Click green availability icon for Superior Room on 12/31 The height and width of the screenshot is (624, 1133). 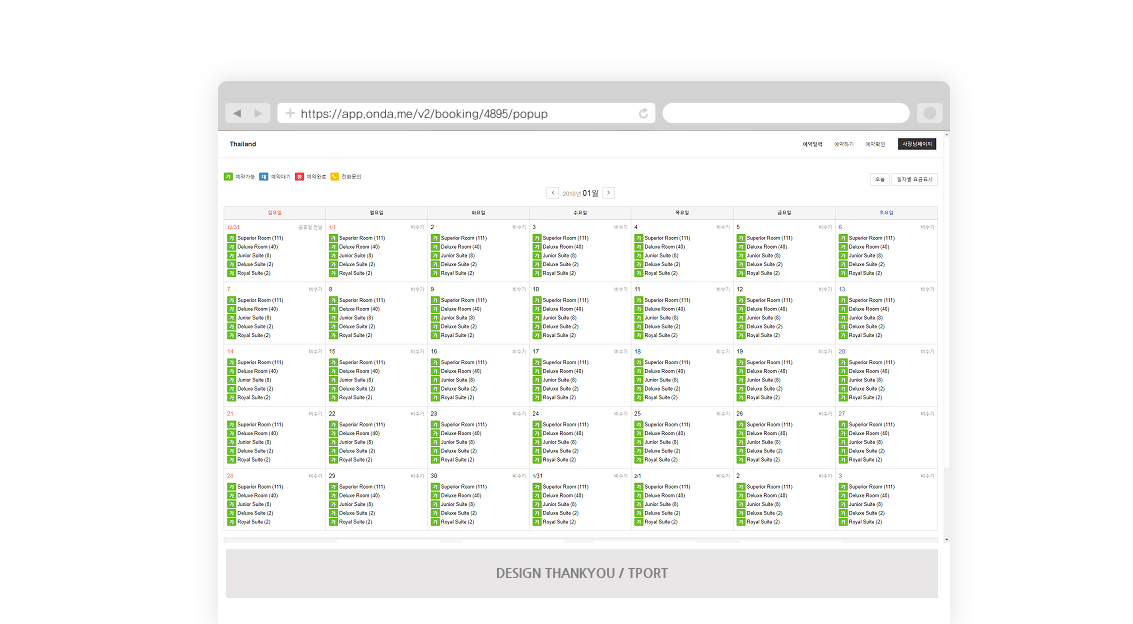click(231, 238)
